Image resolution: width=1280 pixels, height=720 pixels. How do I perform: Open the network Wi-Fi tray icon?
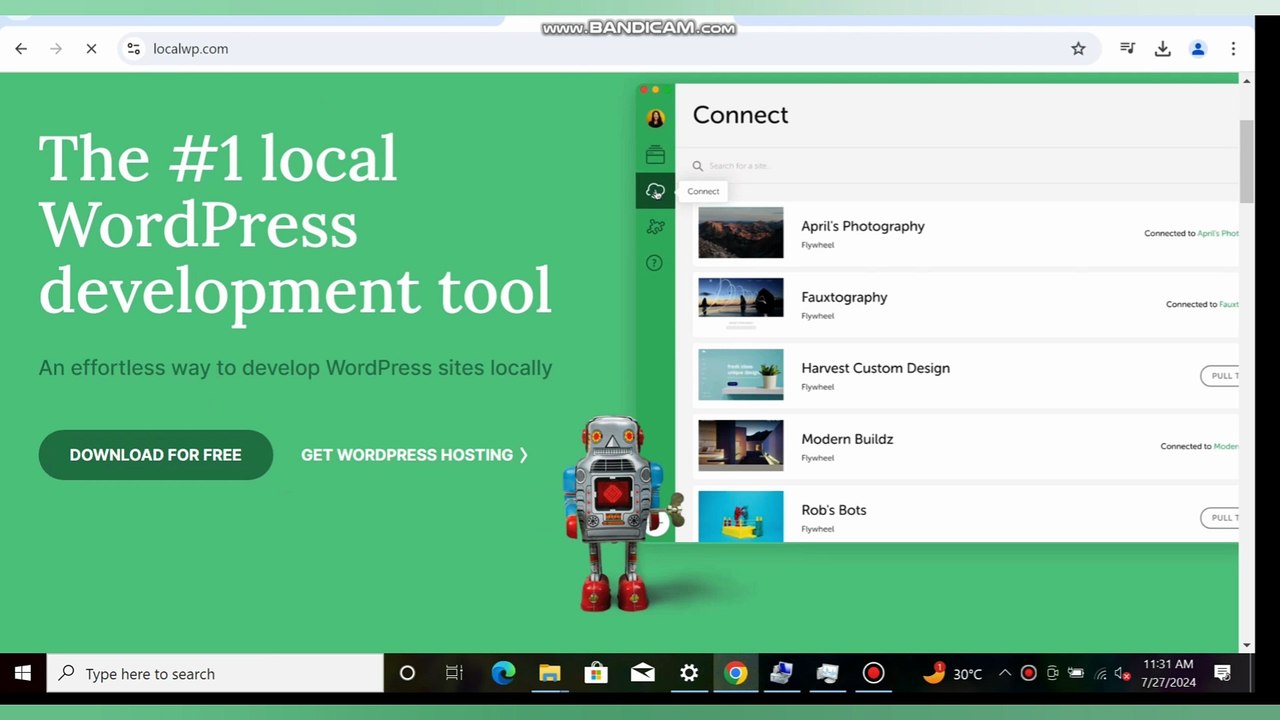(1100, 674)
